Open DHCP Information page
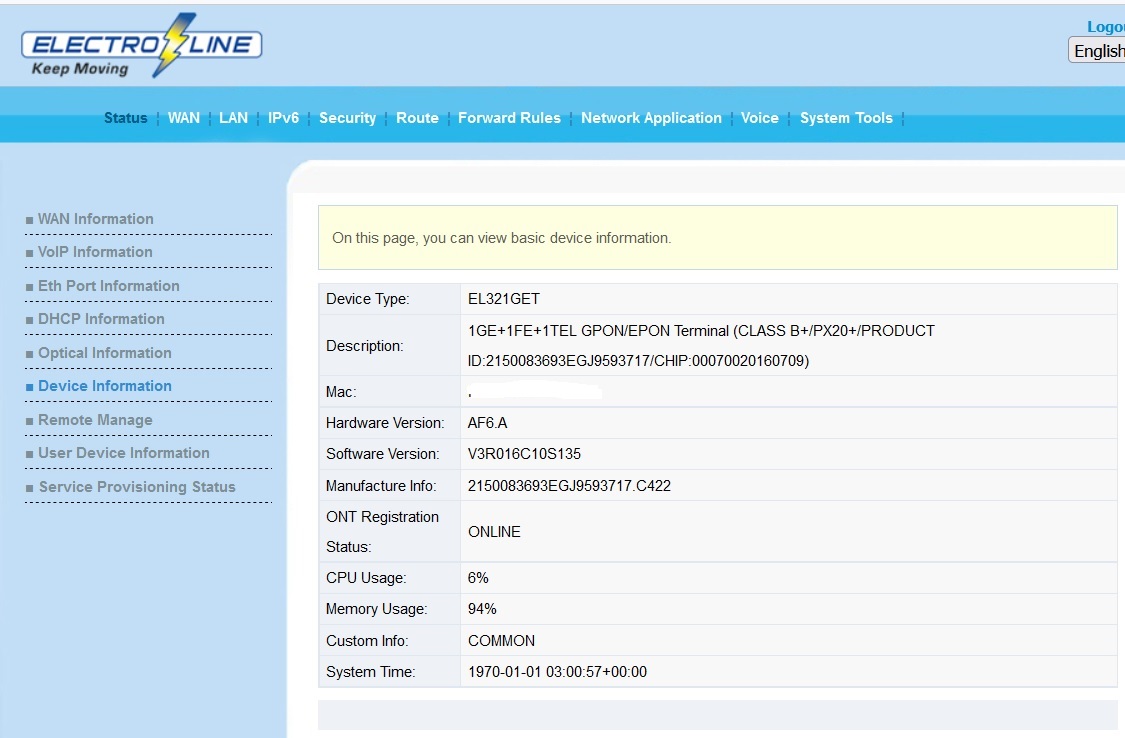The image size is (1125, 738). pos(101,319)
